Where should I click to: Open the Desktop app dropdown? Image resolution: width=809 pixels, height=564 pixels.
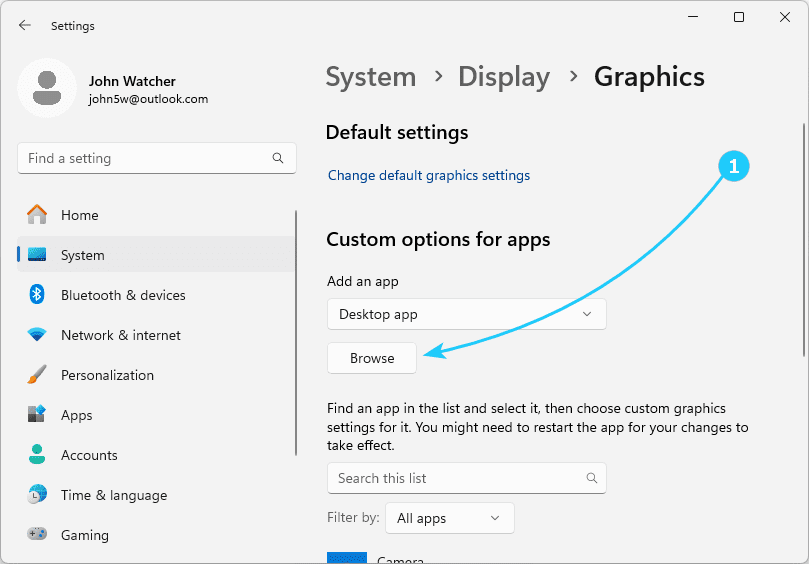[466, 314]
